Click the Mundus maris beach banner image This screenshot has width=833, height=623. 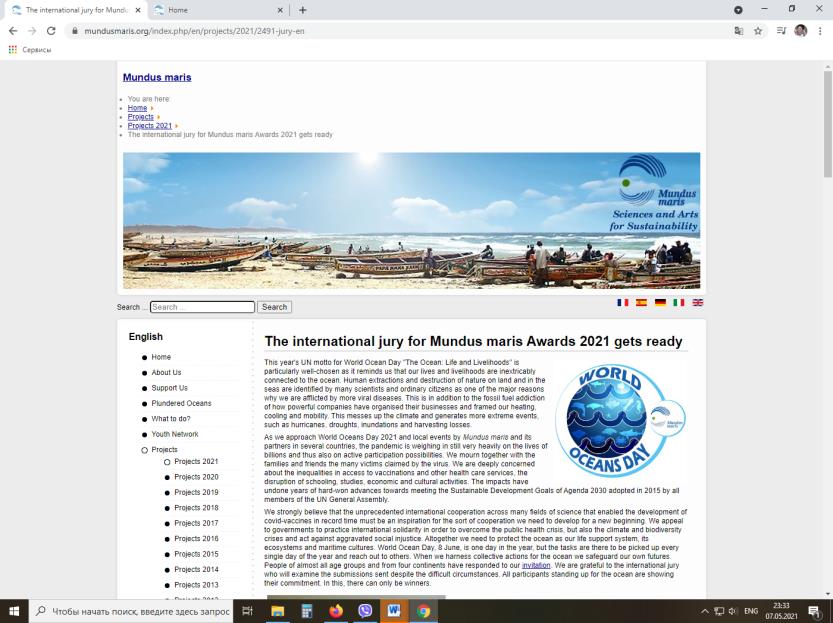[412, 220]
